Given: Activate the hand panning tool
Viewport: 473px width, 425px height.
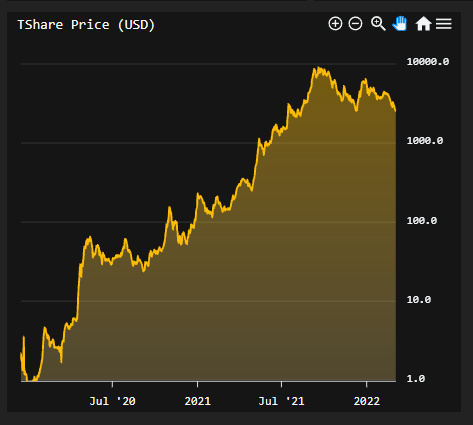Looking at the screenshot, I should (x=400, y=24).
